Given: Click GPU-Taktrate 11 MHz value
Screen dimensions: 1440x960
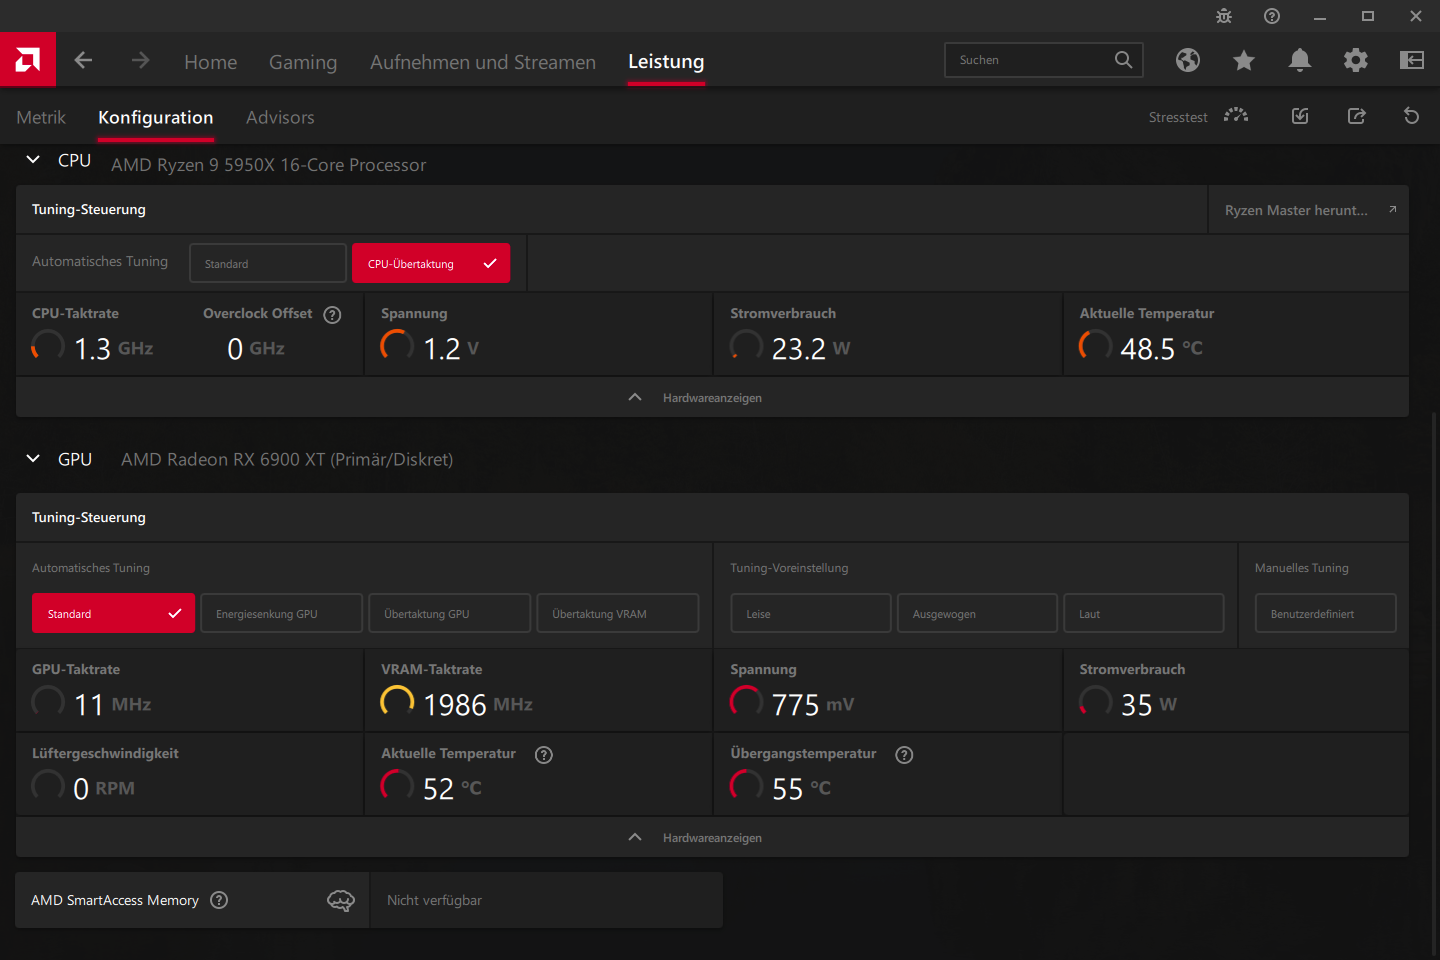Looking at the screenshot, I should coord(113,704).
